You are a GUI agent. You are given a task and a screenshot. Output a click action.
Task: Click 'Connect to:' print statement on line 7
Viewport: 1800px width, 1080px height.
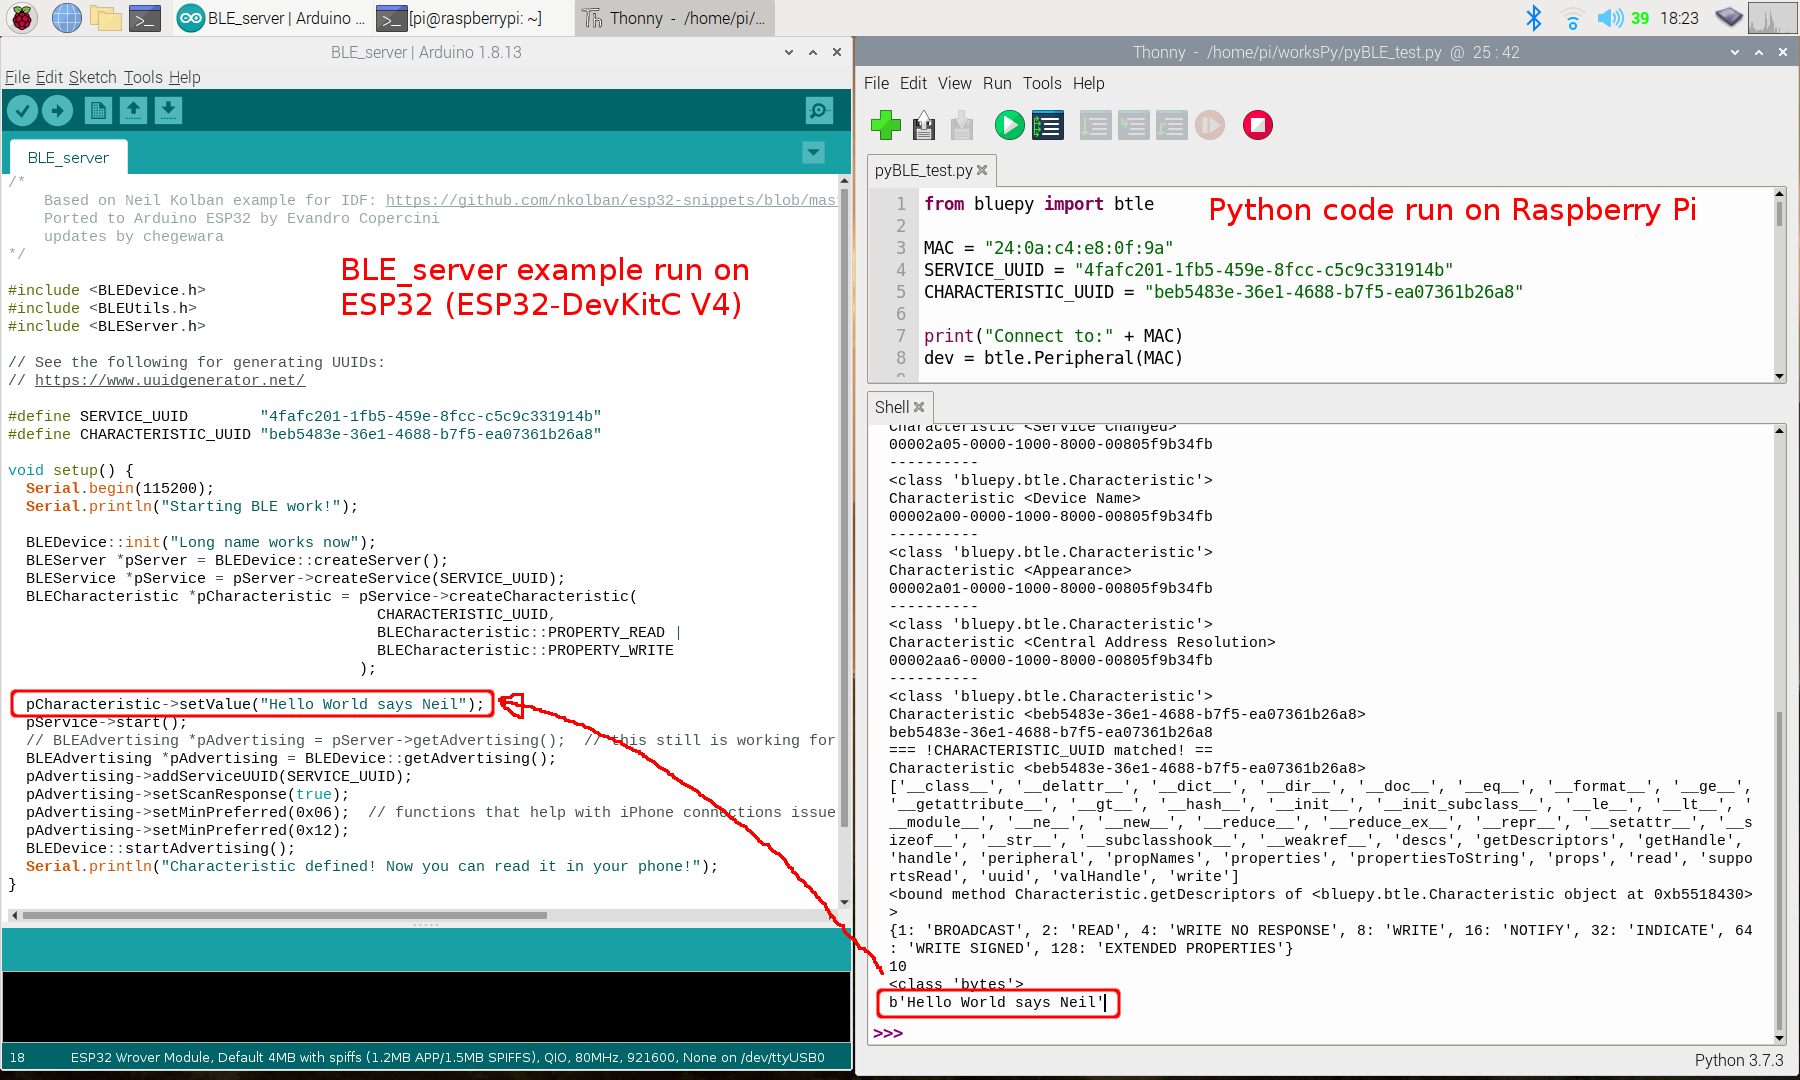coord(1053,336)
